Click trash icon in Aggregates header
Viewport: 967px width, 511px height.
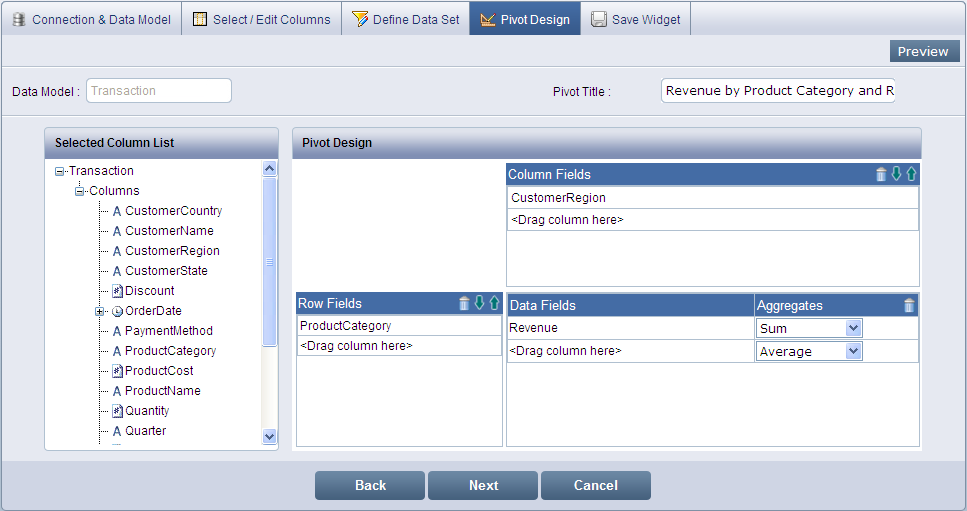[x=909, y=305]
